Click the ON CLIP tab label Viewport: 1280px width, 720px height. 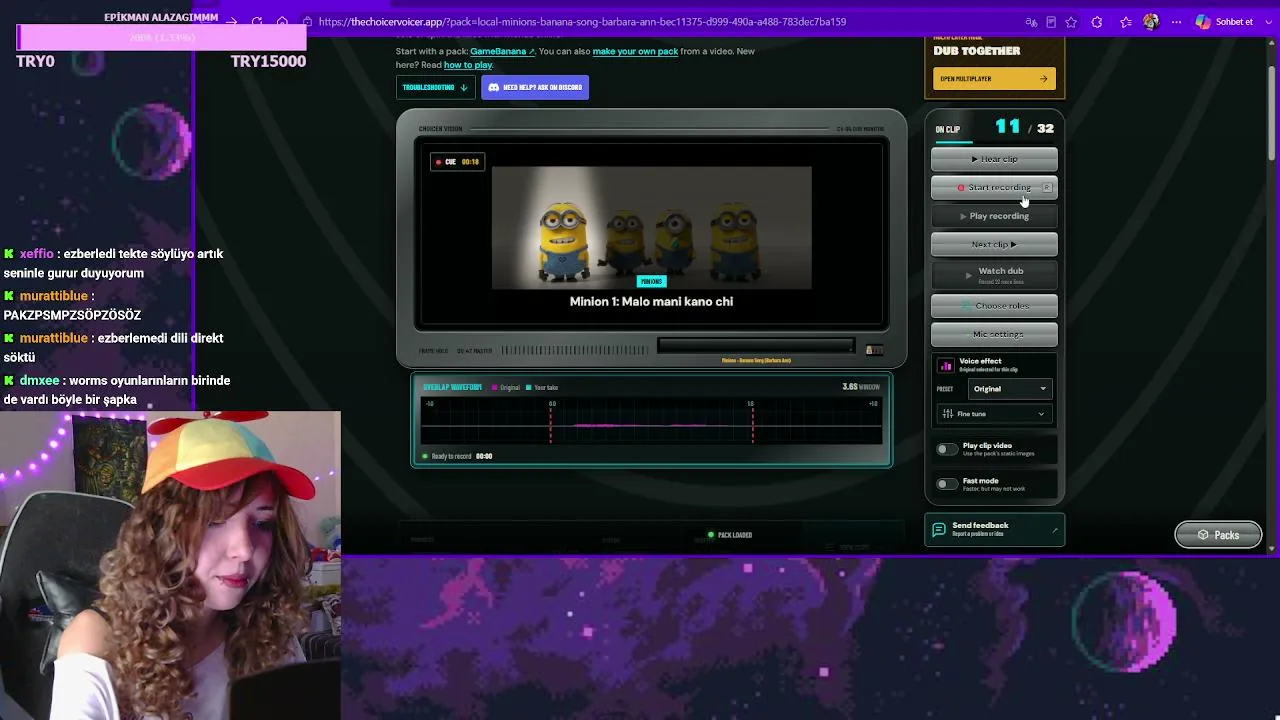(947, 130)
